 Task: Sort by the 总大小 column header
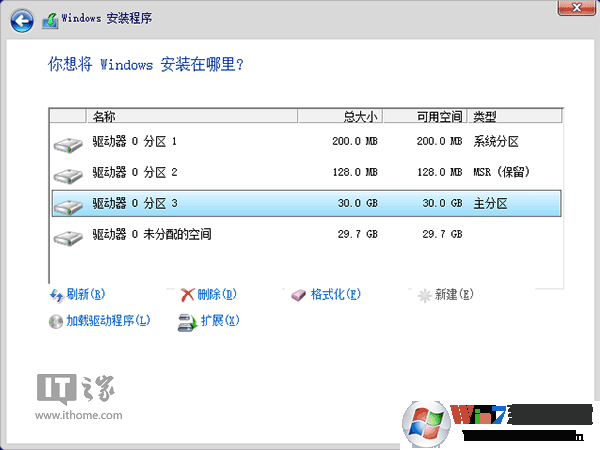pos(340,116)
